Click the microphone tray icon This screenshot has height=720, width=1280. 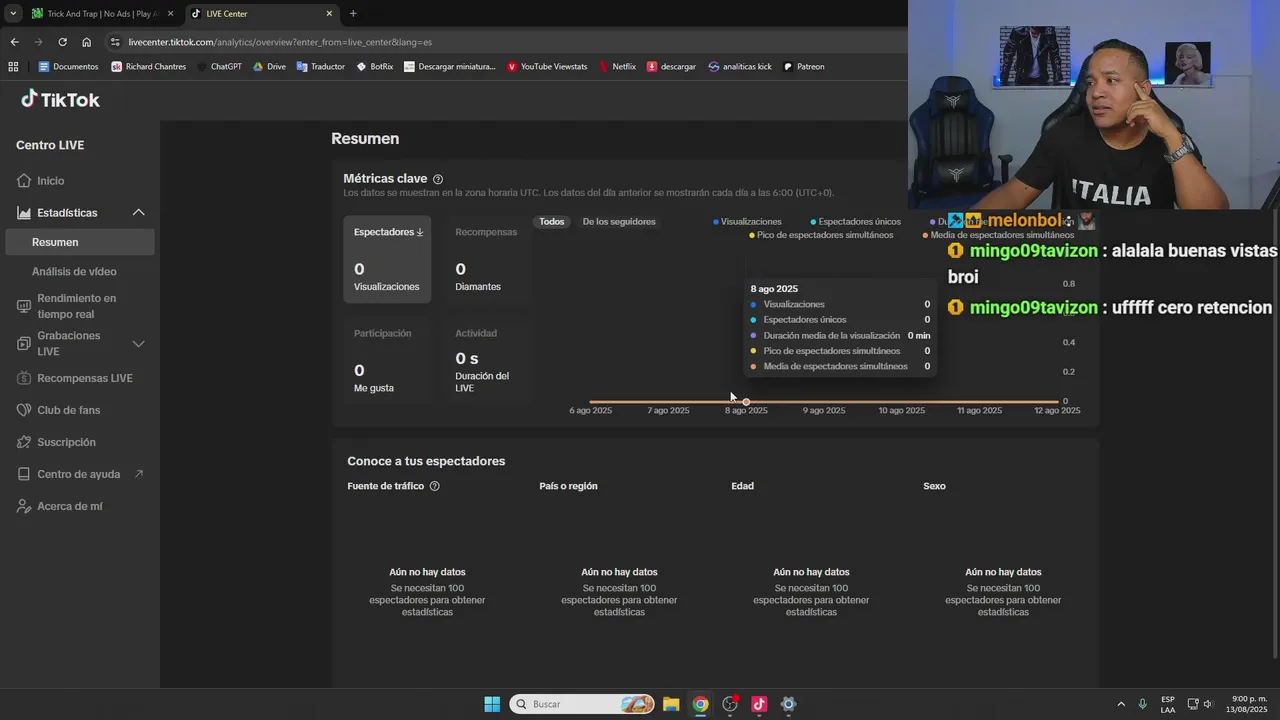coord(1142,704)
